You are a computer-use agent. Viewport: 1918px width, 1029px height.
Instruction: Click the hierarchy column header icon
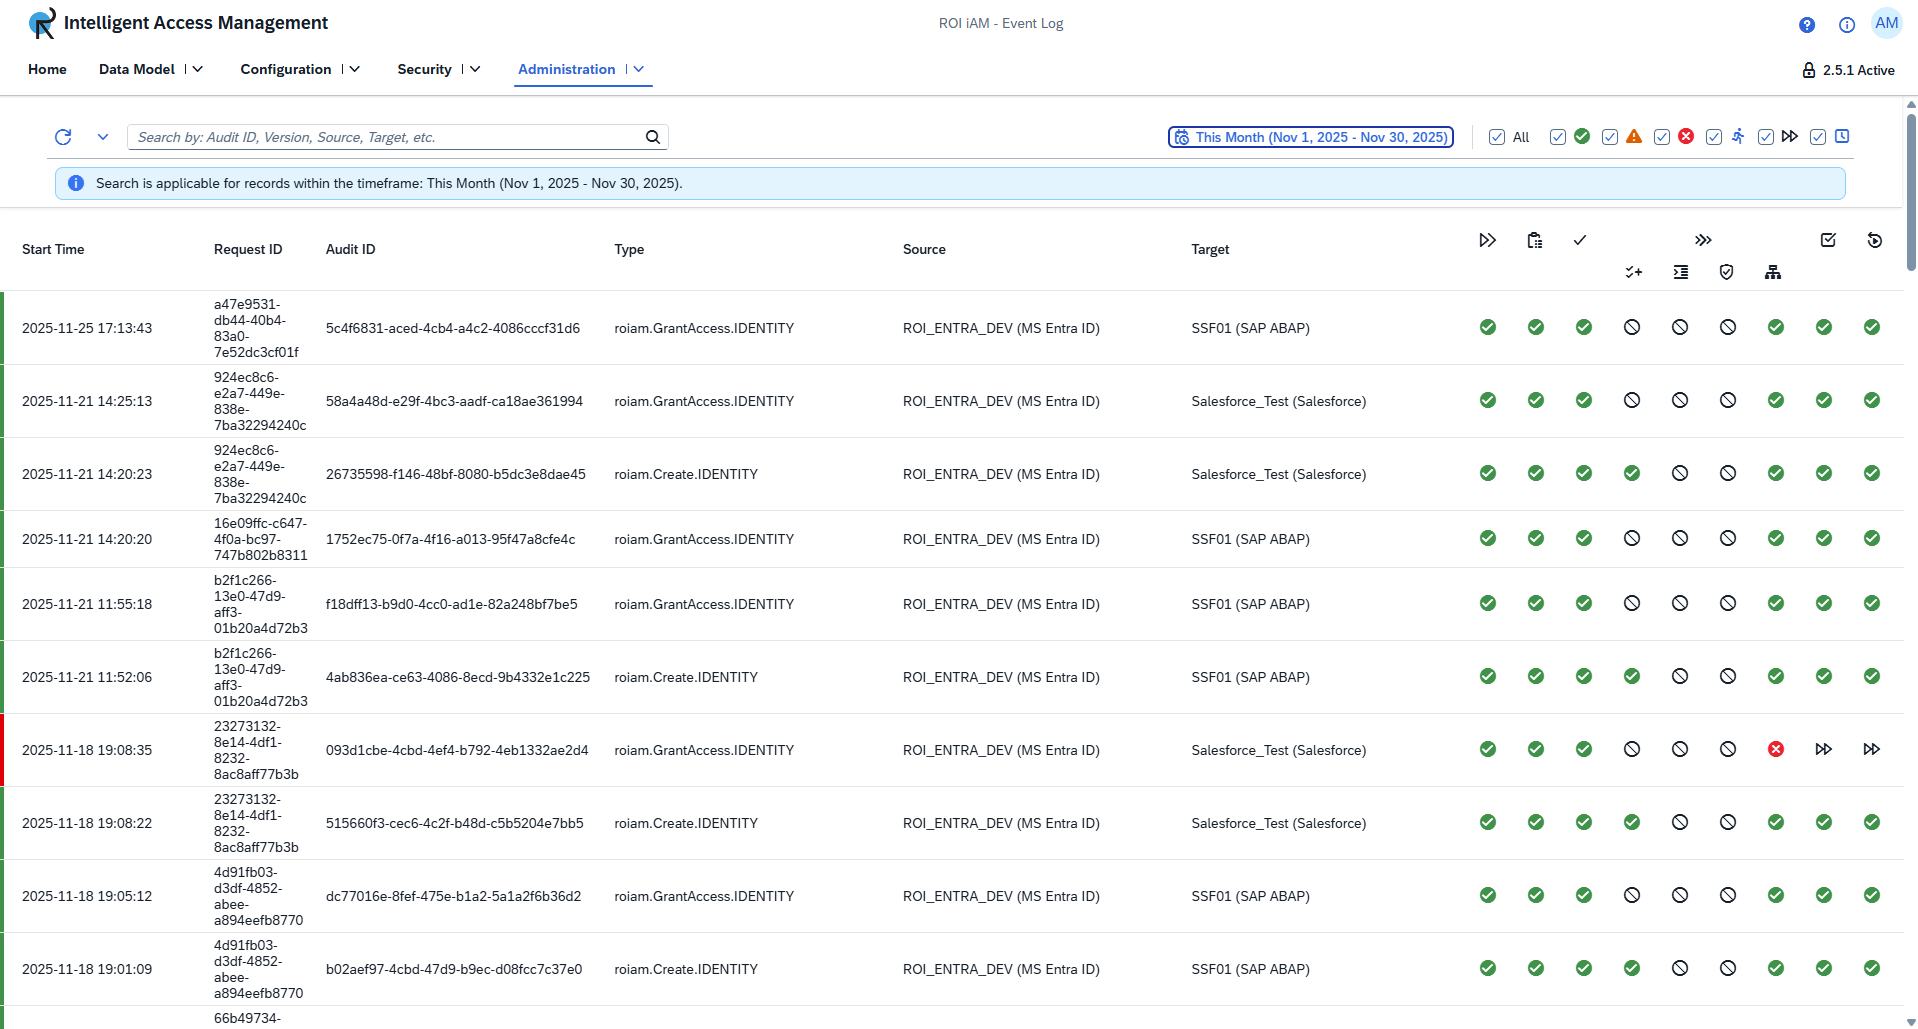pyautogui.click(x=1774, y=271)
